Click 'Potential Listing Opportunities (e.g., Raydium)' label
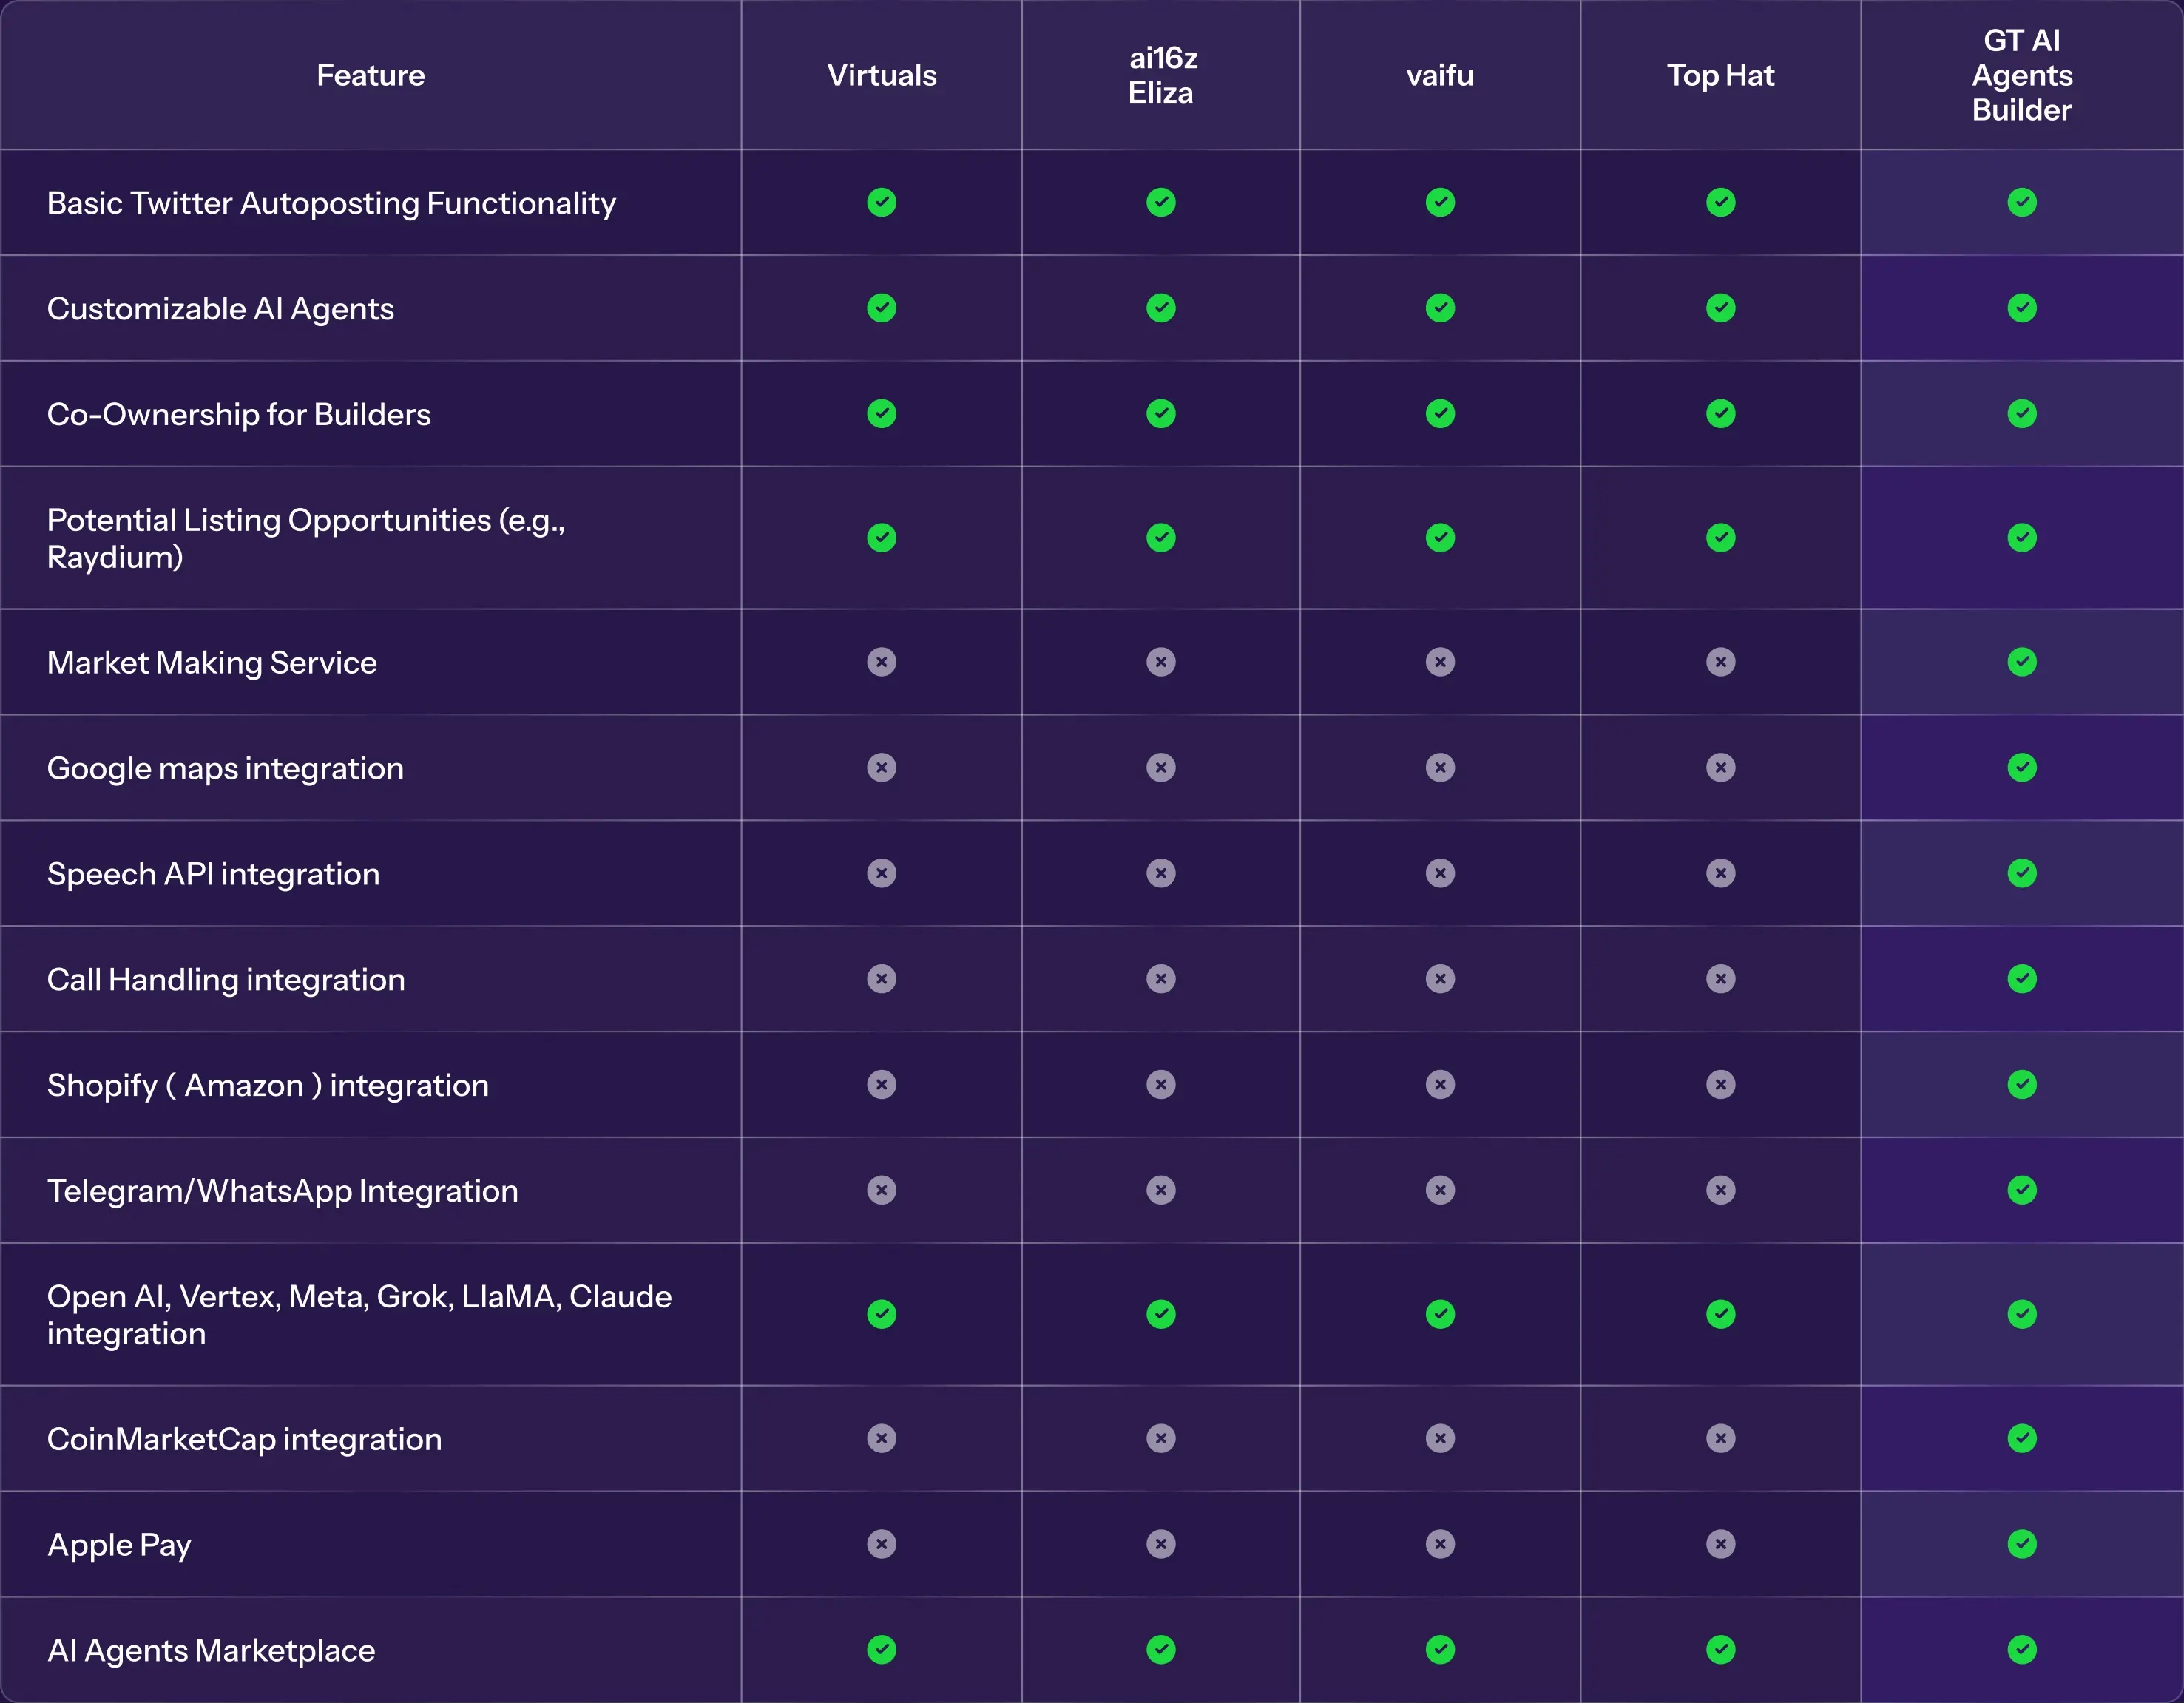2184x1703 pixels. 306,538
